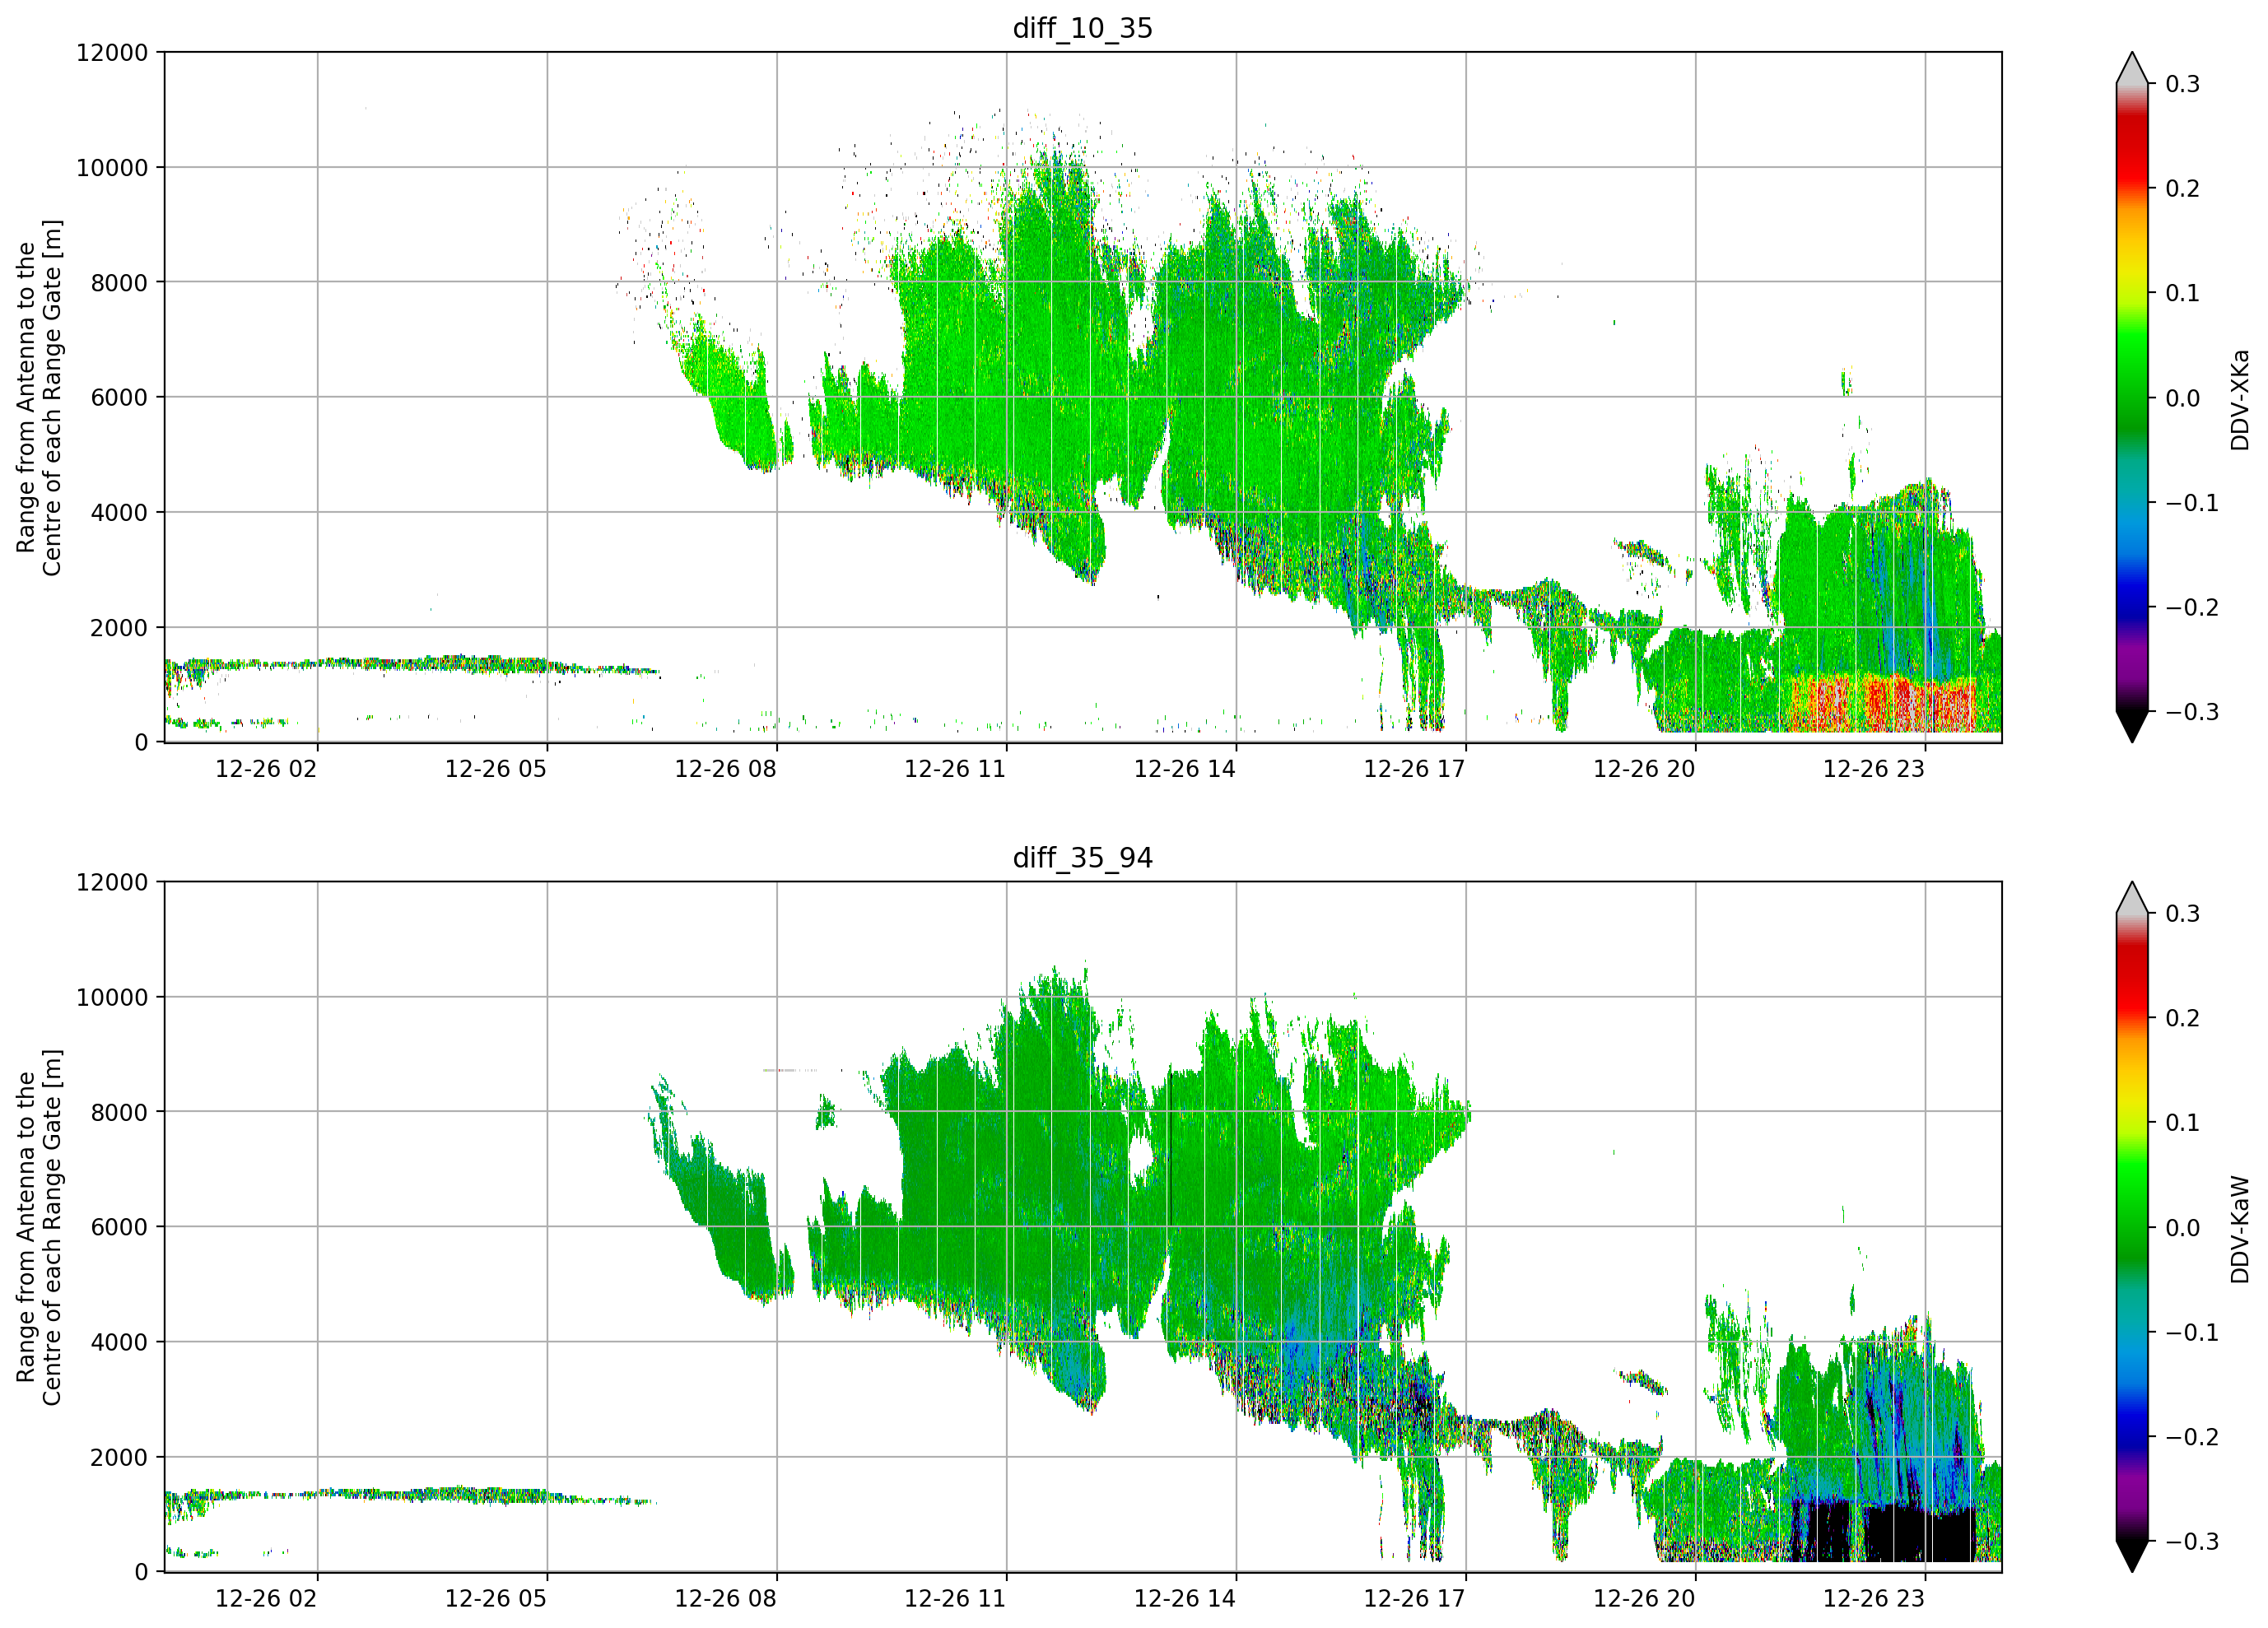
Task: Click the 12-26 14 tick under diff_10_35
Action: 1185,769
